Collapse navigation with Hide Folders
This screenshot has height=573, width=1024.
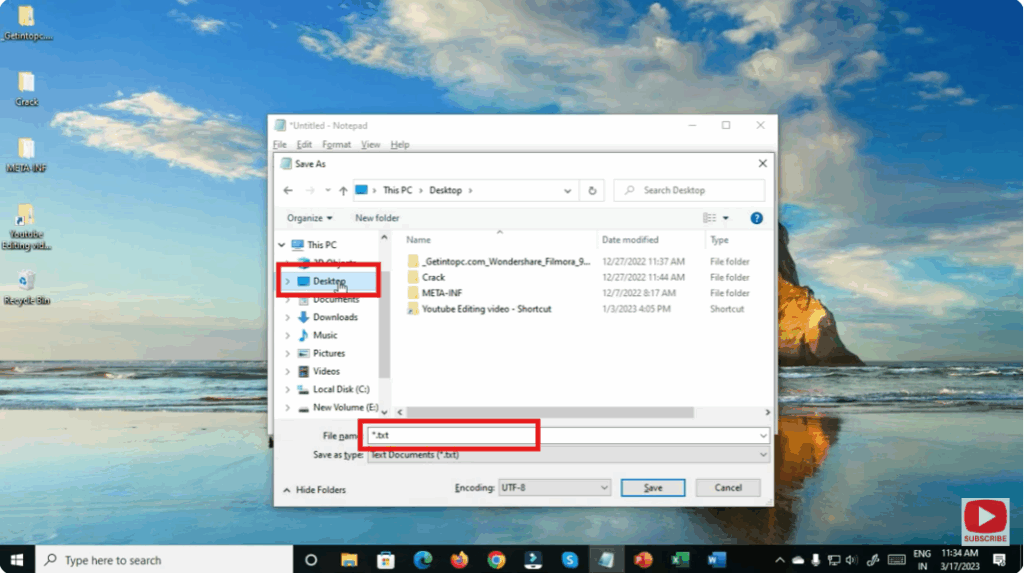(x=315, y=489)
